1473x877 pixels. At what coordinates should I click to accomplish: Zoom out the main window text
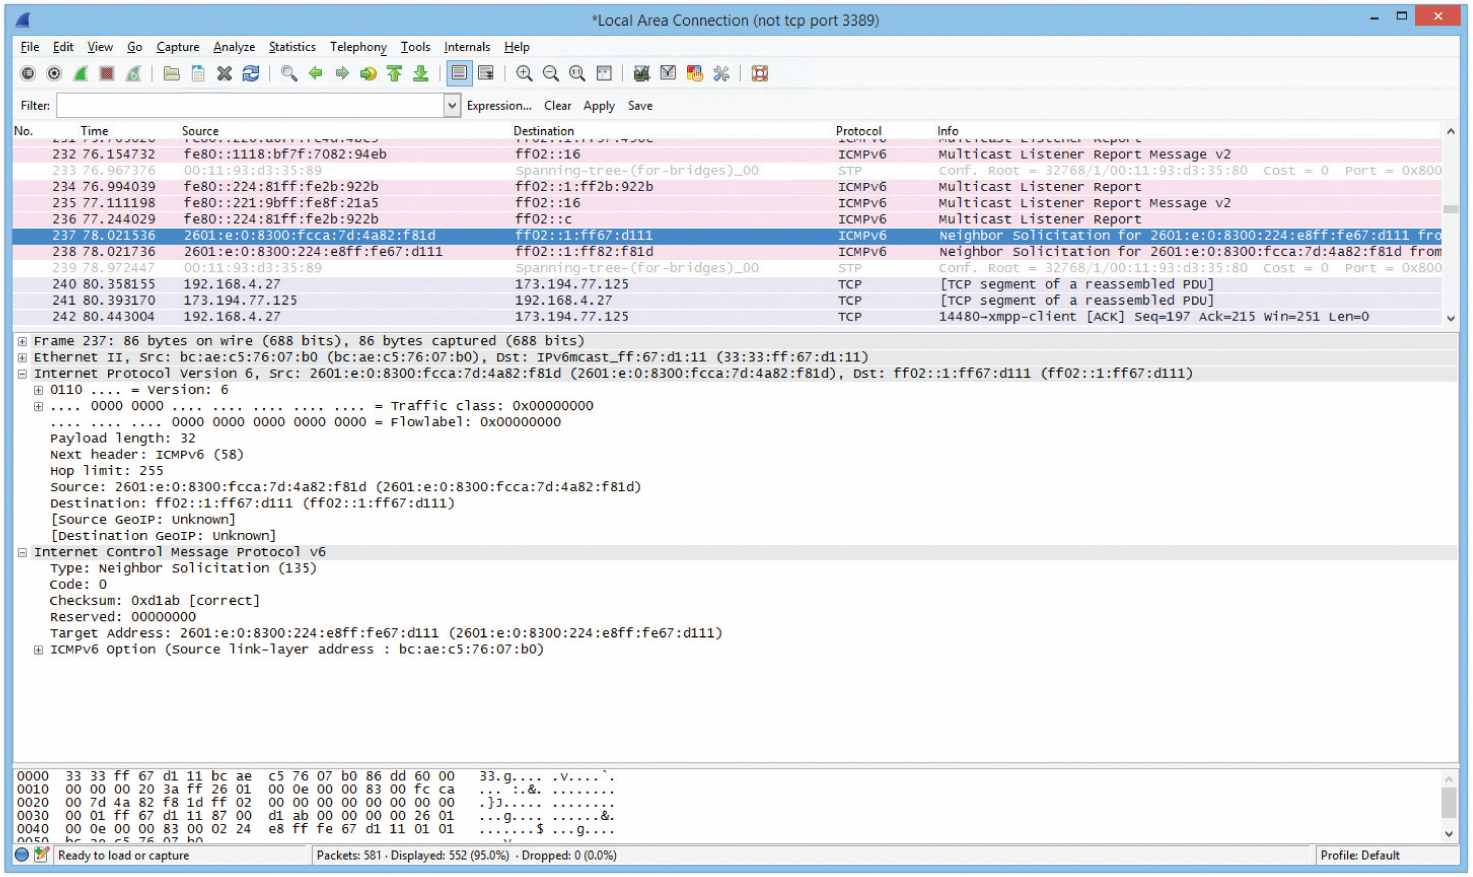(551, 73)
